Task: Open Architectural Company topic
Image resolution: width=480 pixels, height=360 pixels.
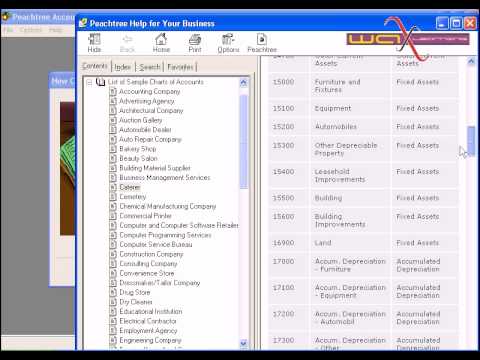Action: 151,110
